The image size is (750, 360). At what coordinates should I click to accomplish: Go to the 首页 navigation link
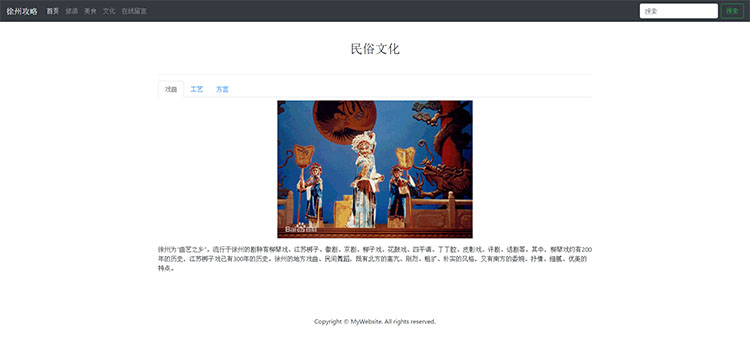pos(53,11)
